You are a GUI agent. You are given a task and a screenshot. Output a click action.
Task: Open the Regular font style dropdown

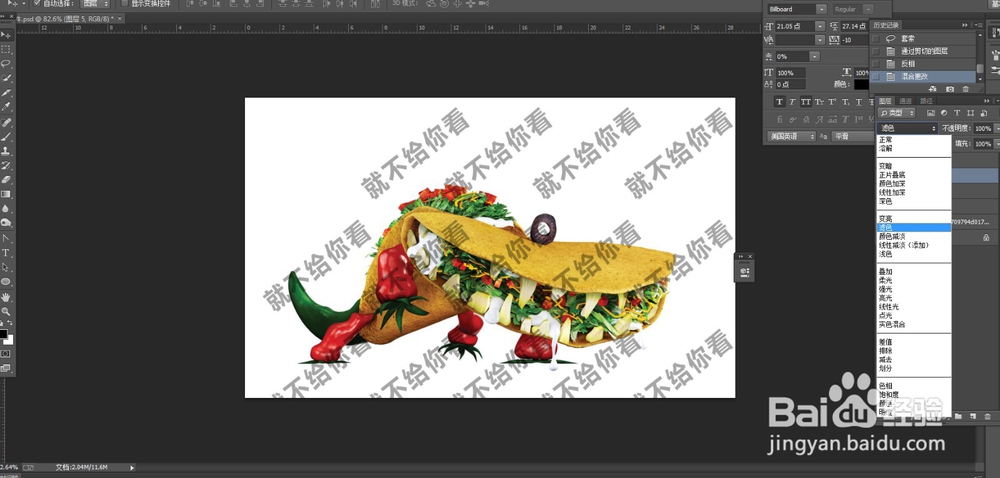coord(869,10)
